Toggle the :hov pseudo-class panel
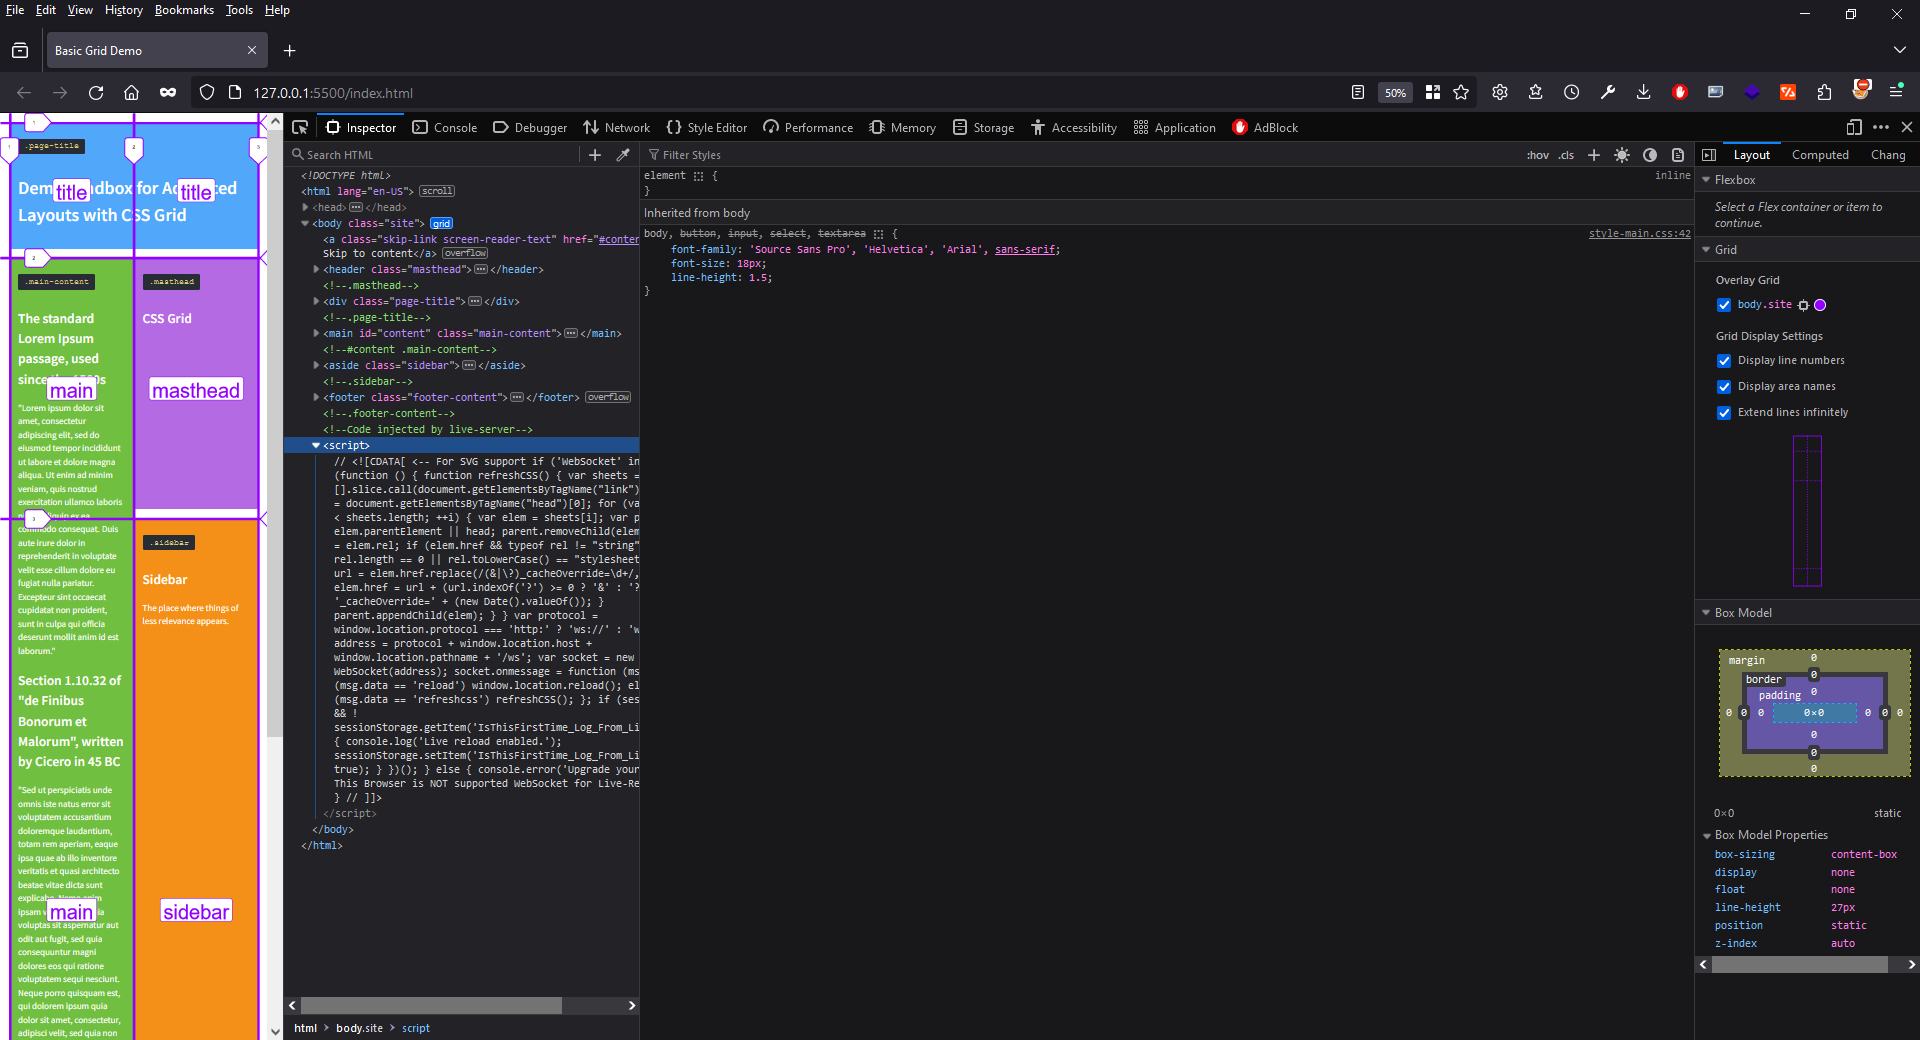Viewport: 1920px width, 1040px height. coord(1538,155)
